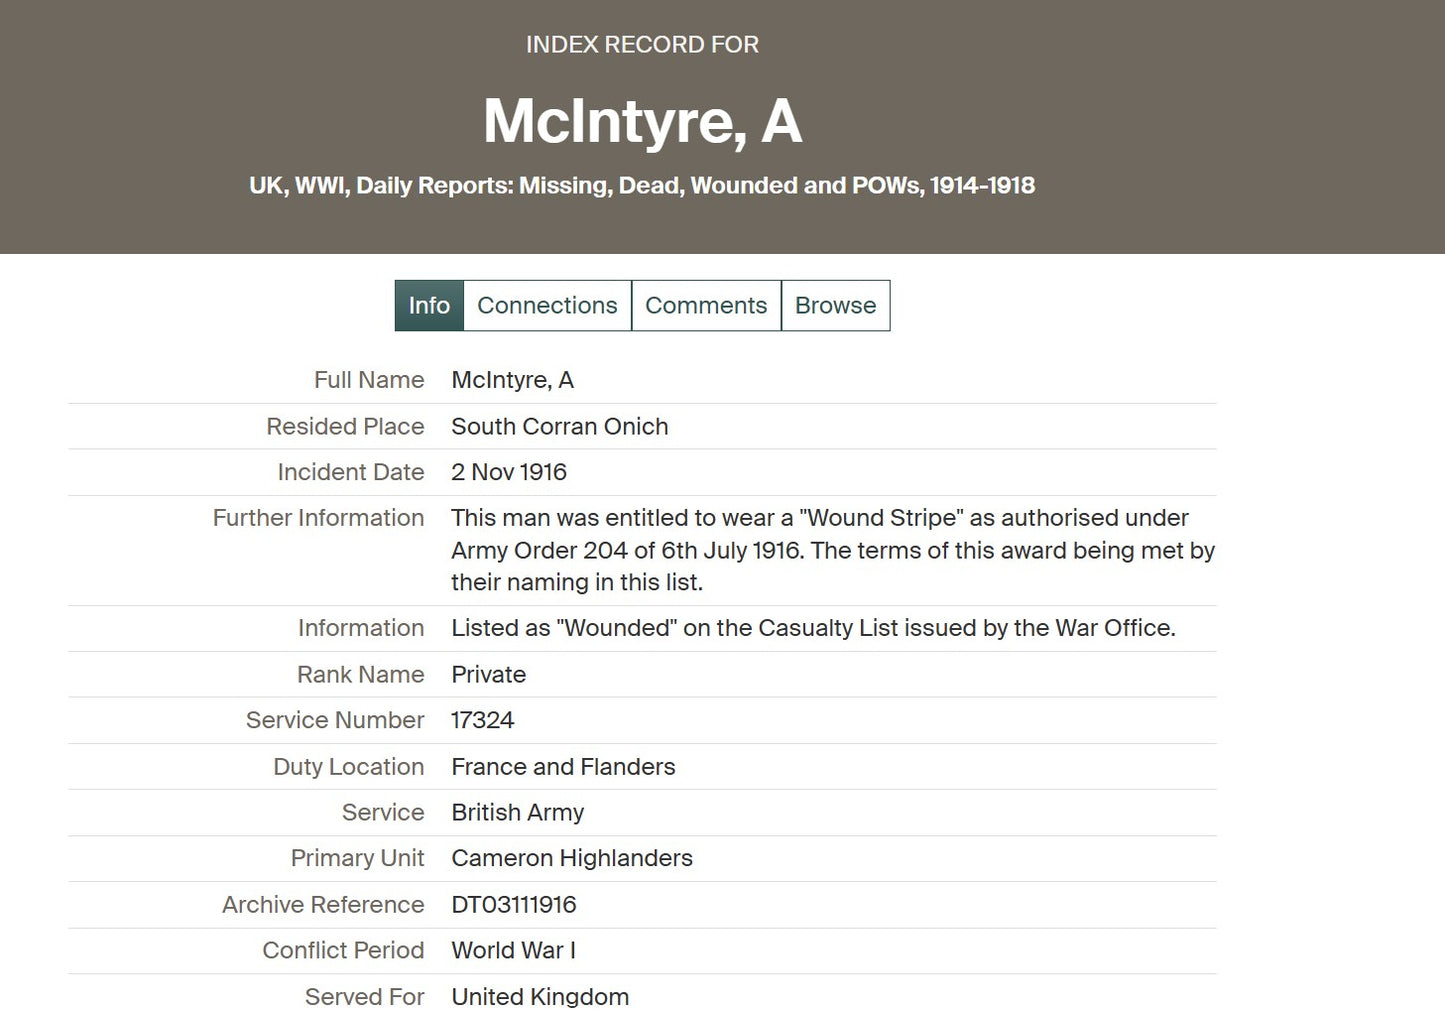This screenshot has width=1445, height=1009.
Task: Click the active Info tab
Action: [429, 306]
